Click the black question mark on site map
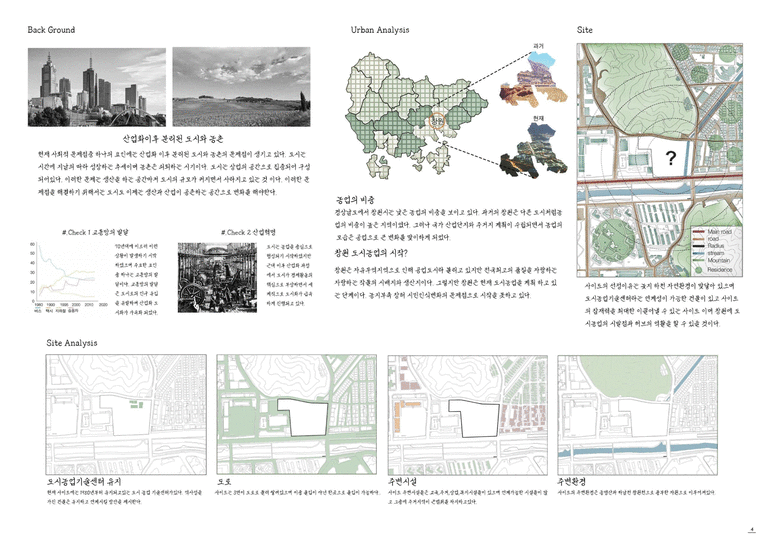760x537 pixels. tap(670, 157)
